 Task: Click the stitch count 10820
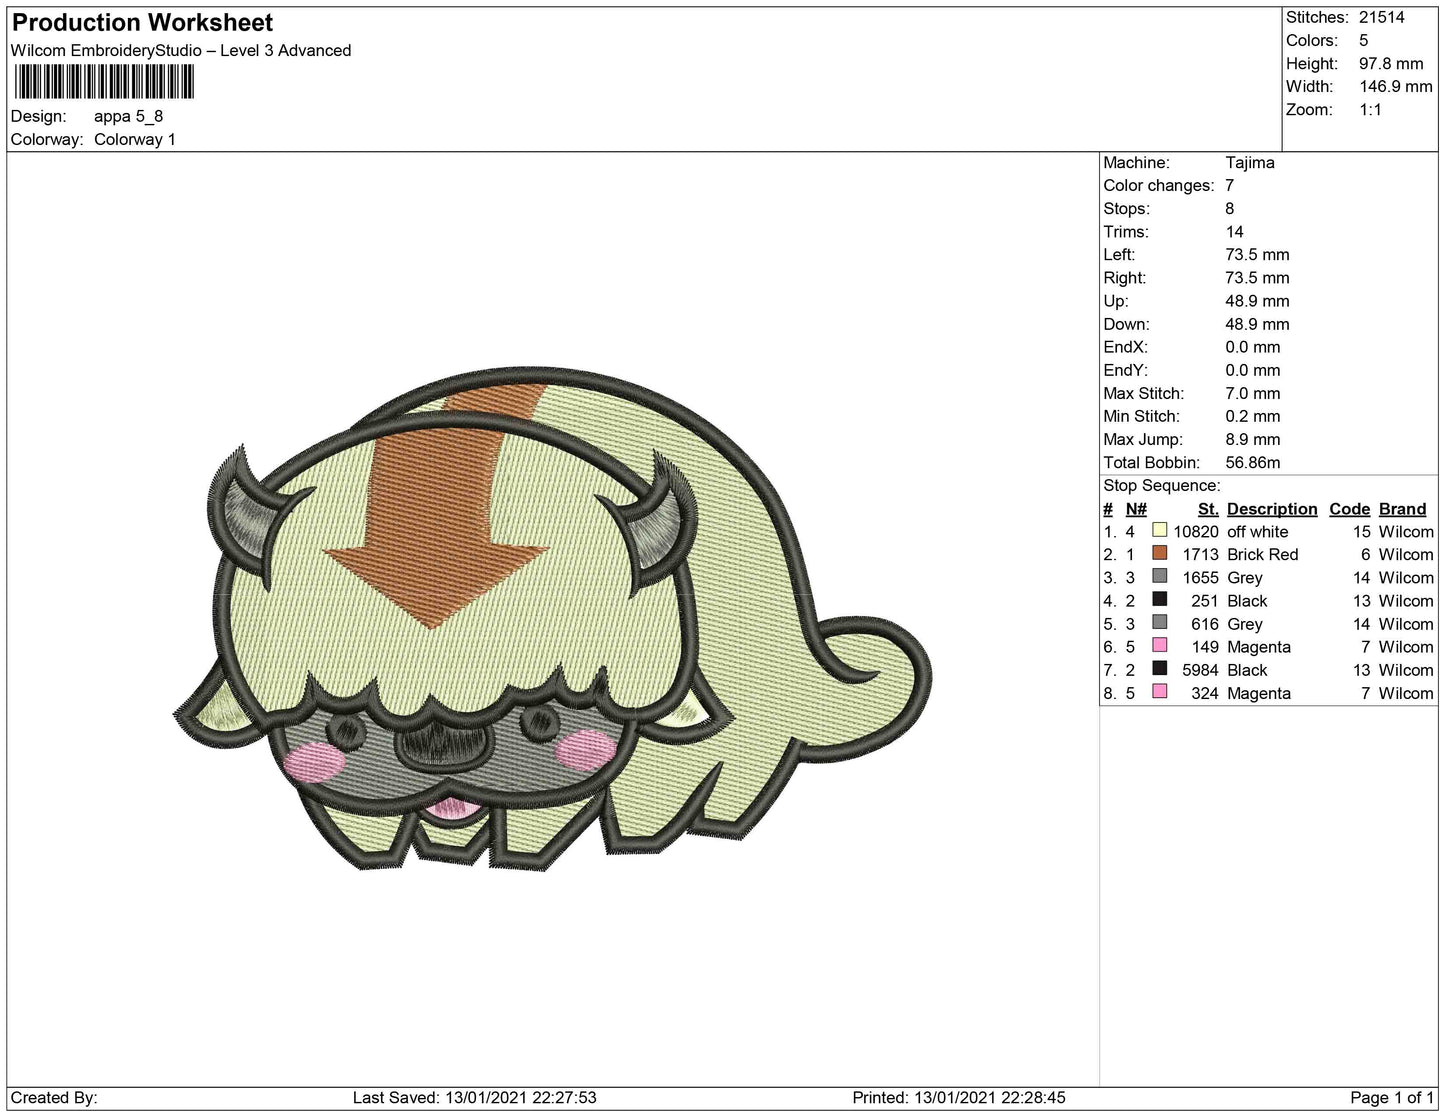(1196, 532)
